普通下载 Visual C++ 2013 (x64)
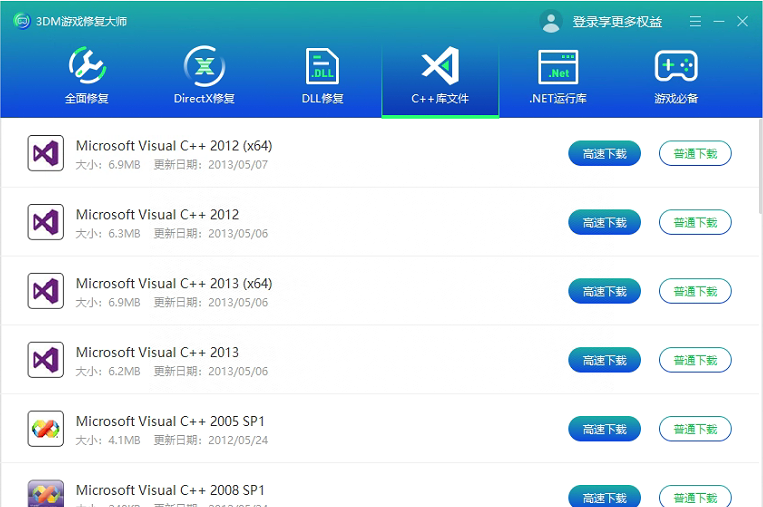 pyautogui.click(x=695, y=291)
